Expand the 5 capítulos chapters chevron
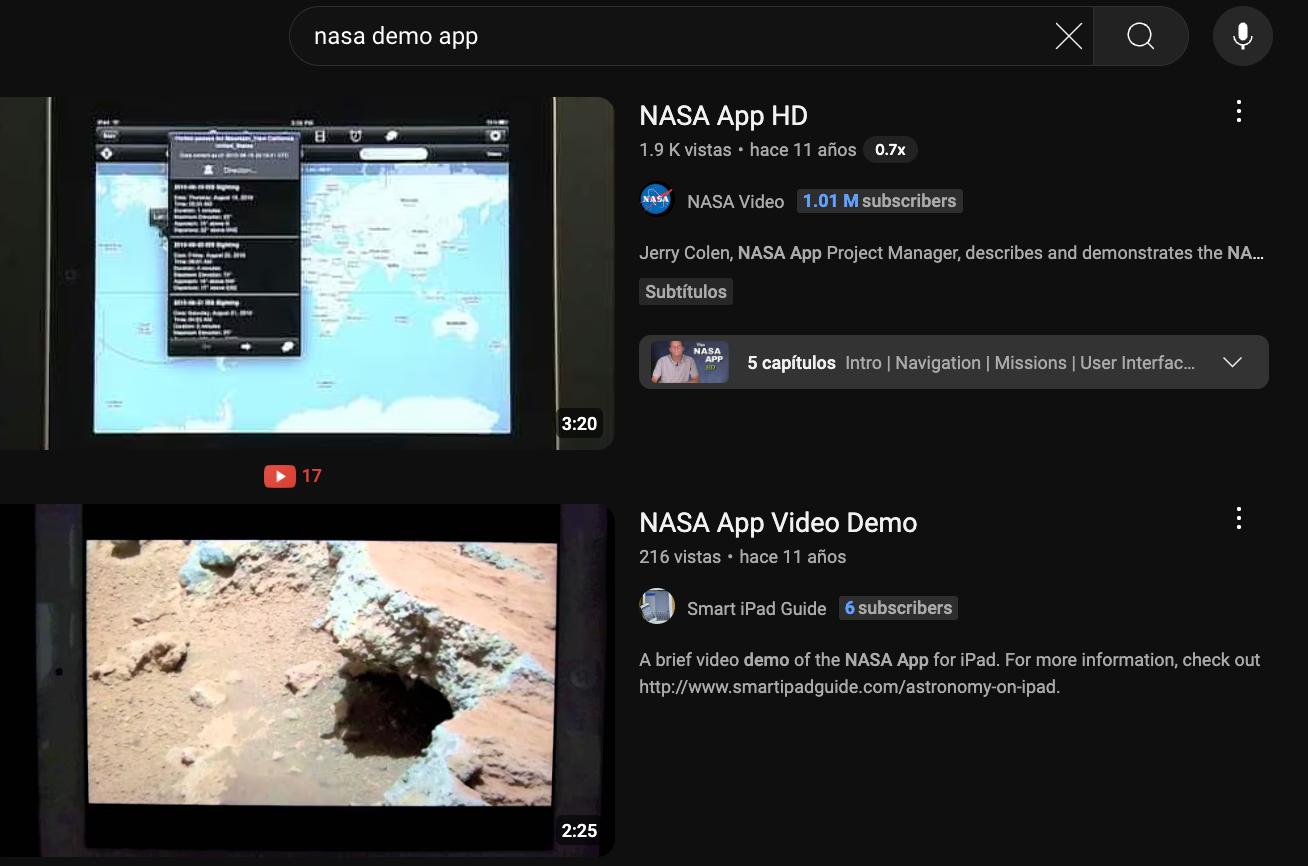 1232,362
